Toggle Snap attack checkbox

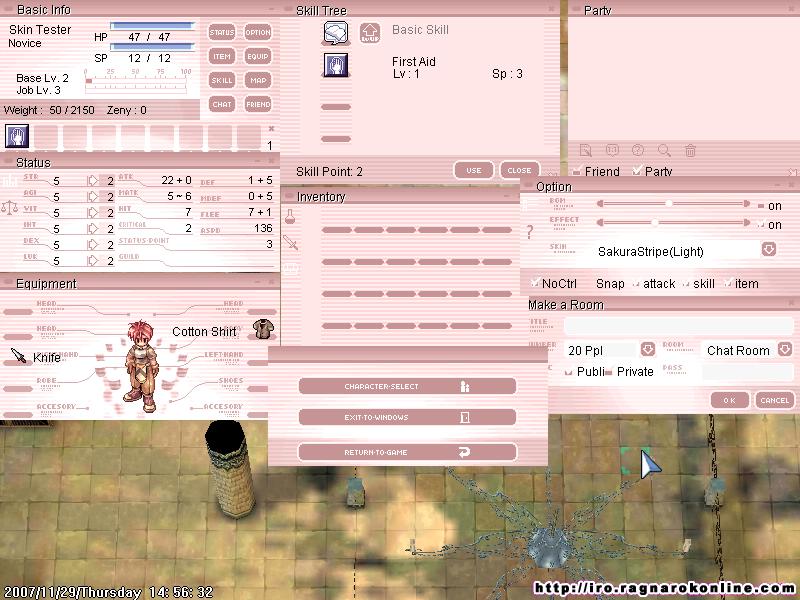(636, 284)
